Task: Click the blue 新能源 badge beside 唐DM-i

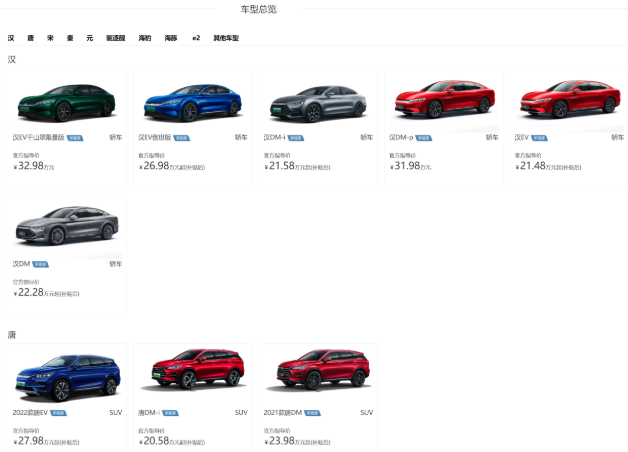Action: coord(170,413)
